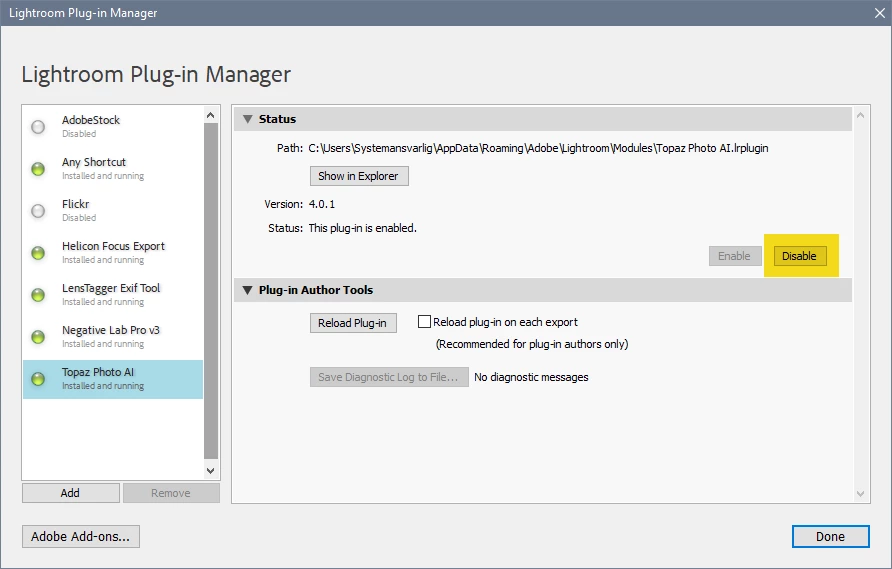Viewport: 892px width, 569px height.
Task: Click 'Recommended for plug-in authors only' note
Action: pos(532,344)
